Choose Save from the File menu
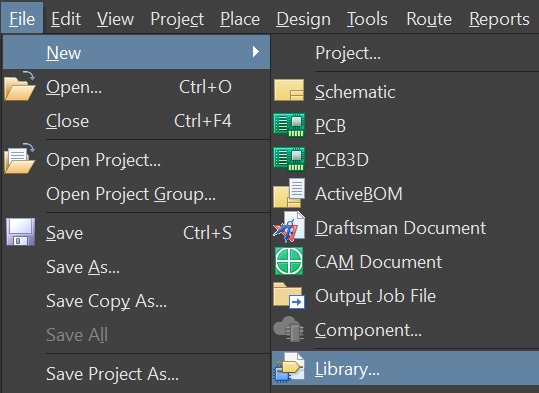 (136, 232)
